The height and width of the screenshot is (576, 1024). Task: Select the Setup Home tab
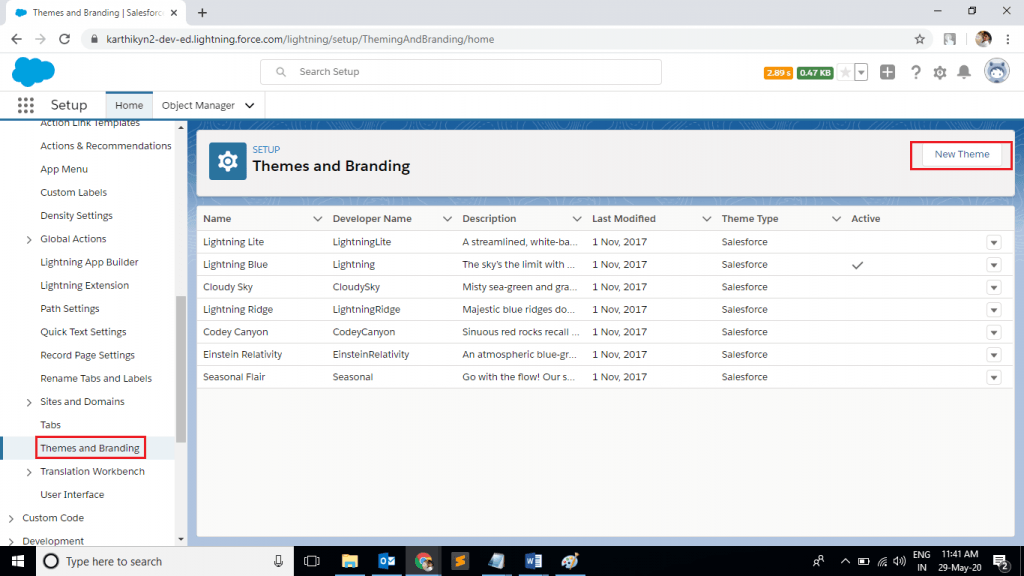128,104
